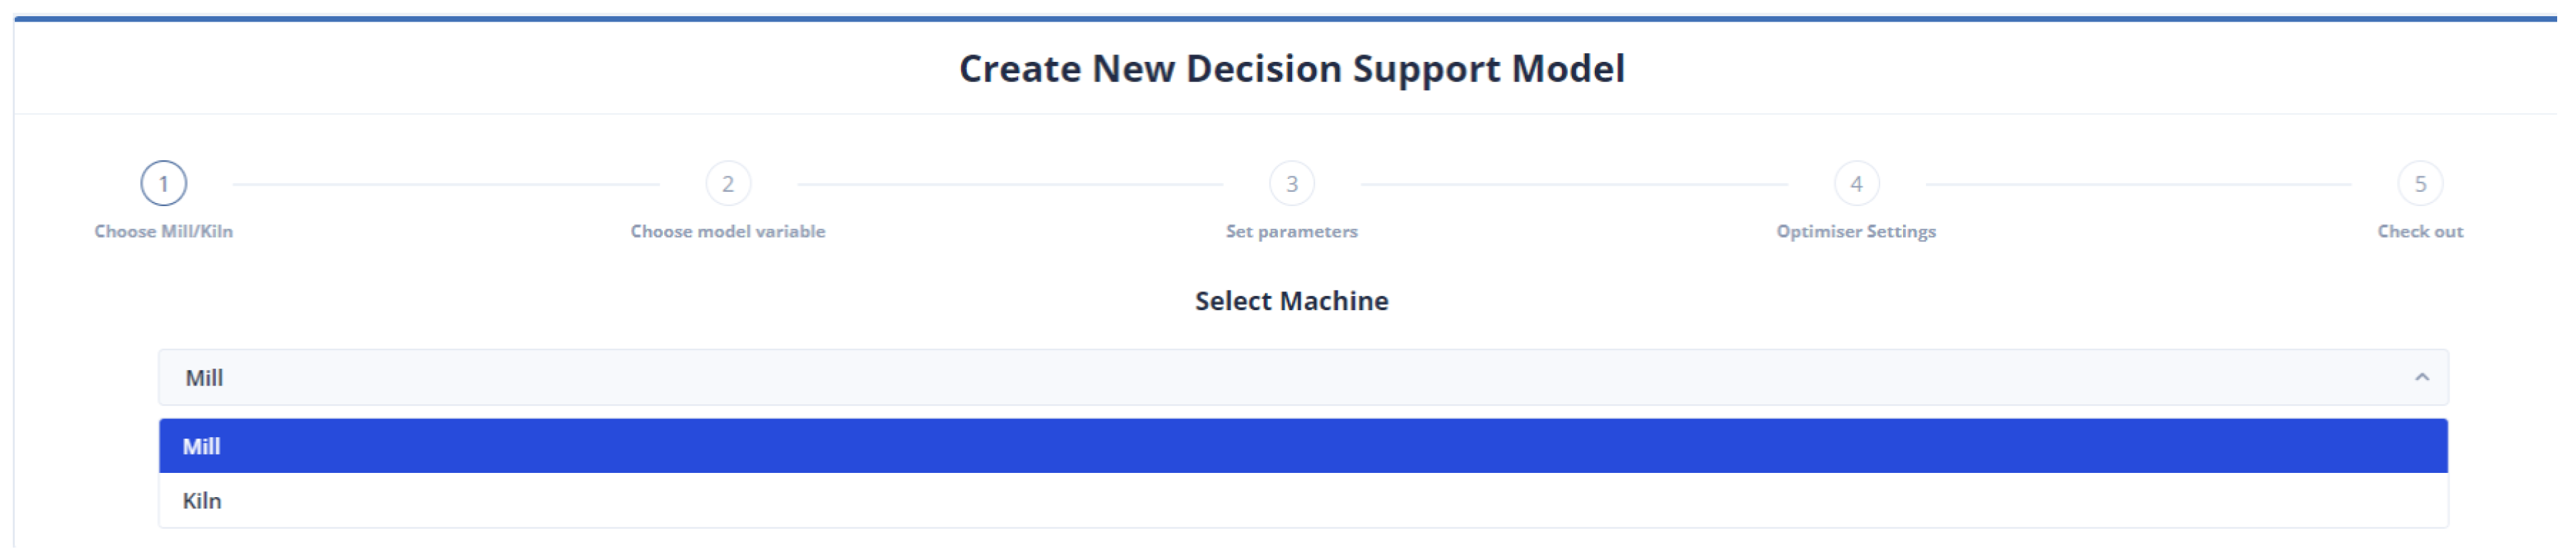Switch to 'Choose model variable' step label
Viewport: 2576px width, 555px height.
[x=728, y=232]
